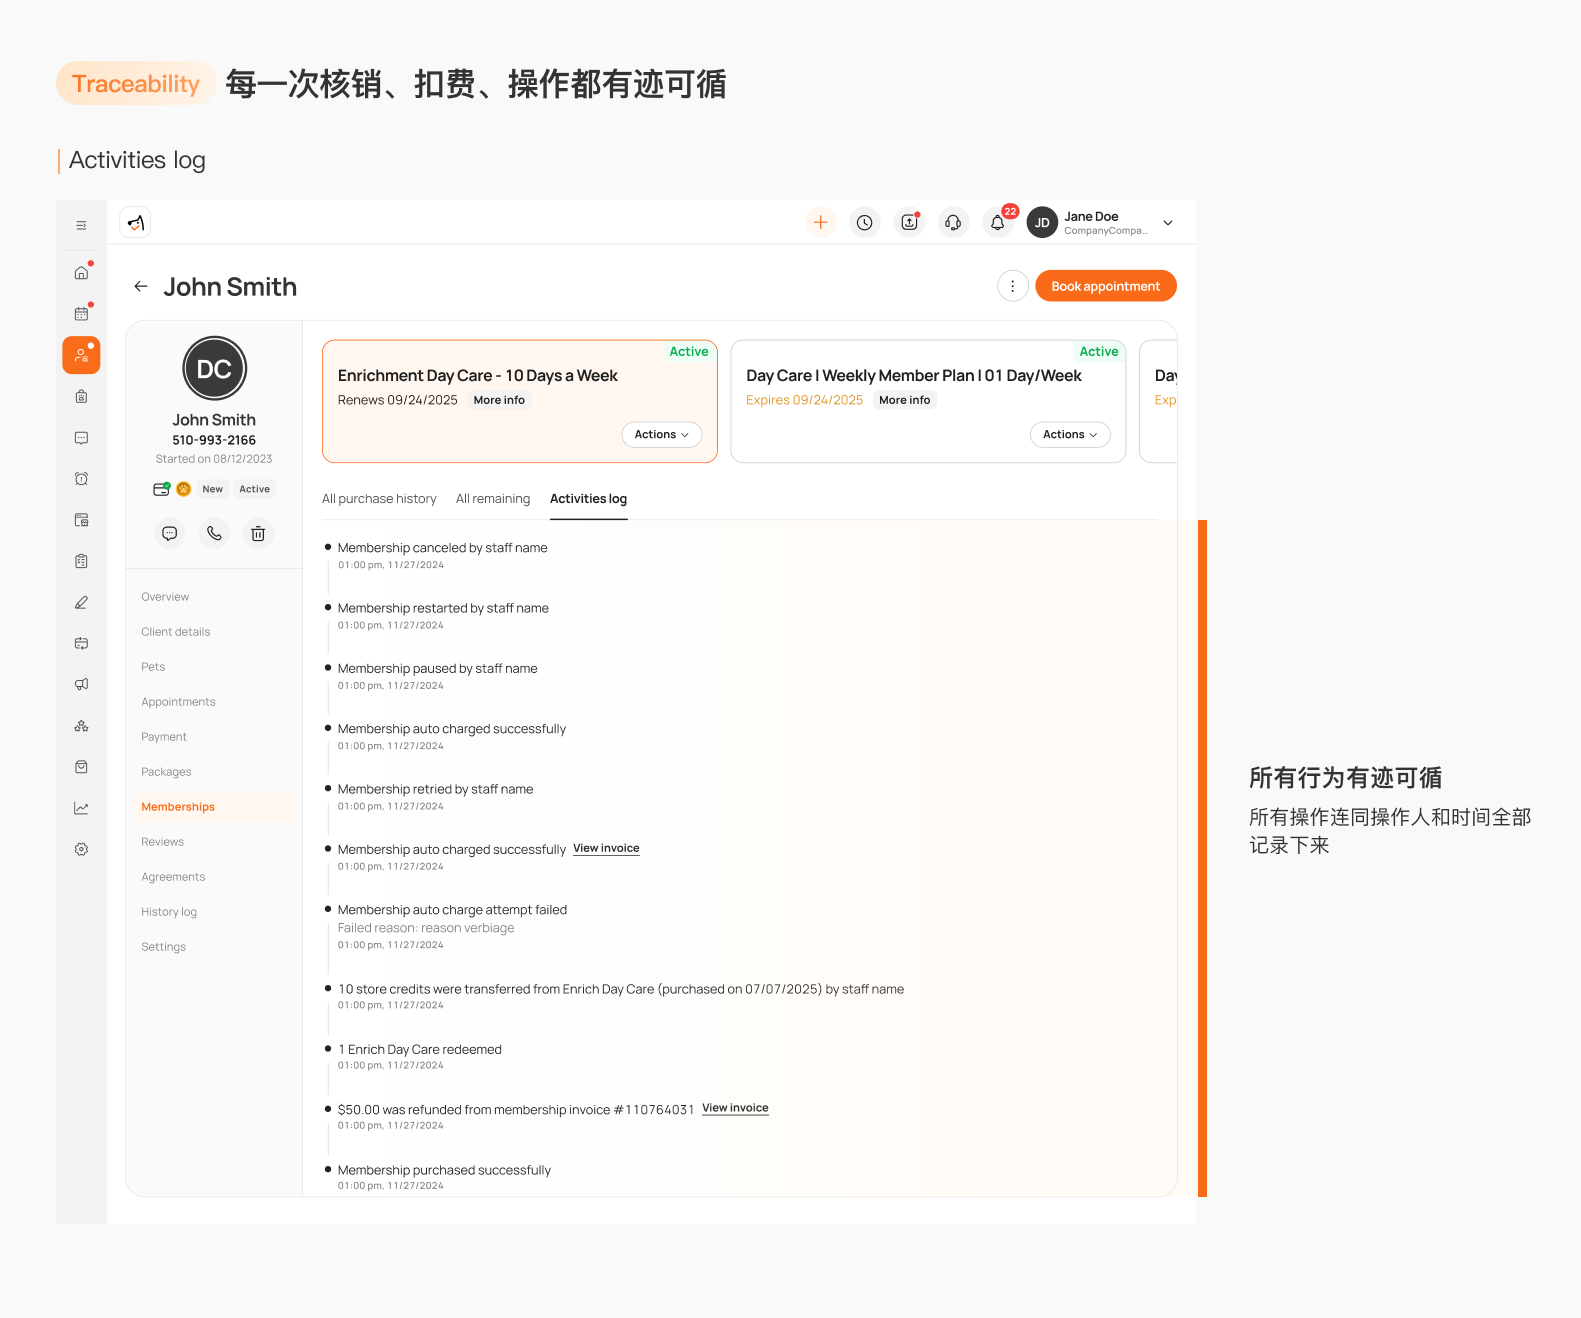Click the phone call icon under profile

coord(214,534)
